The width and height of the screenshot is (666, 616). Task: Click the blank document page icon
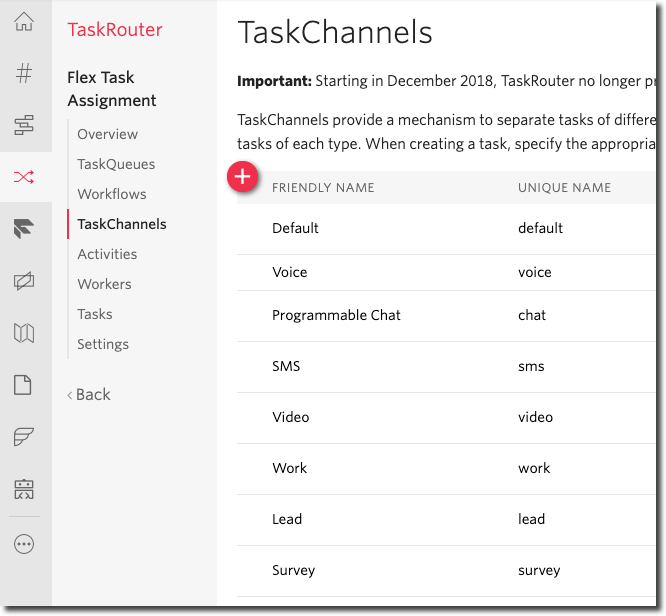point(23,385)
